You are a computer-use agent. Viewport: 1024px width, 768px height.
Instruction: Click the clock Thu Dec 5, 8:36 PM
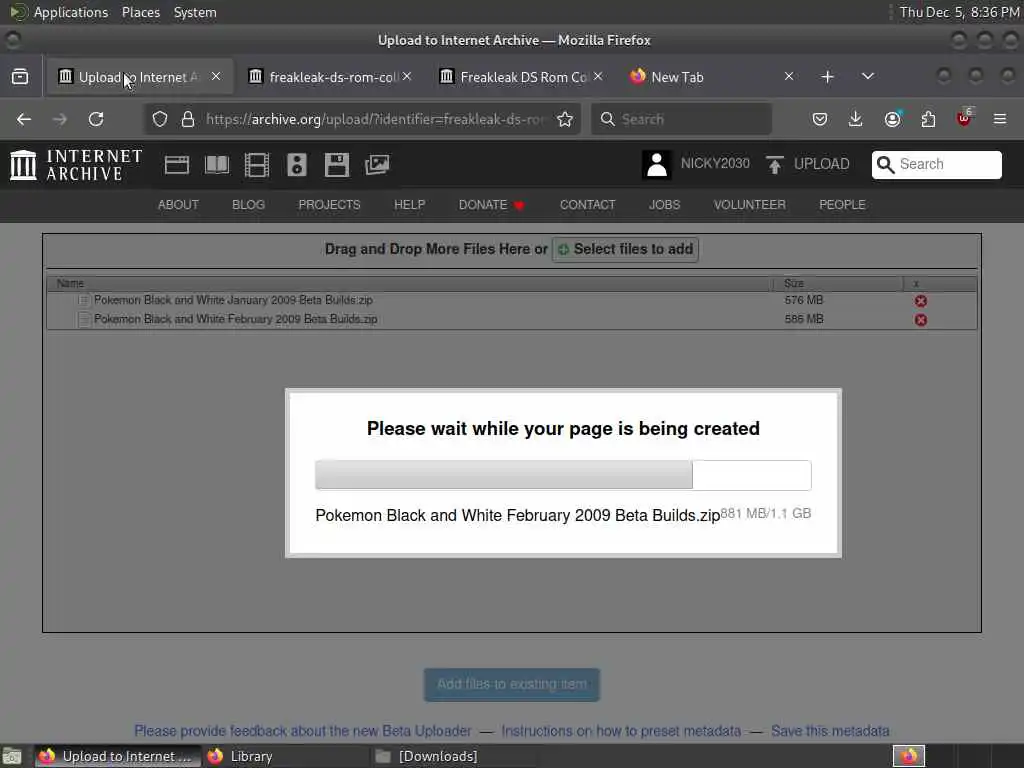(x=959, y=12)
